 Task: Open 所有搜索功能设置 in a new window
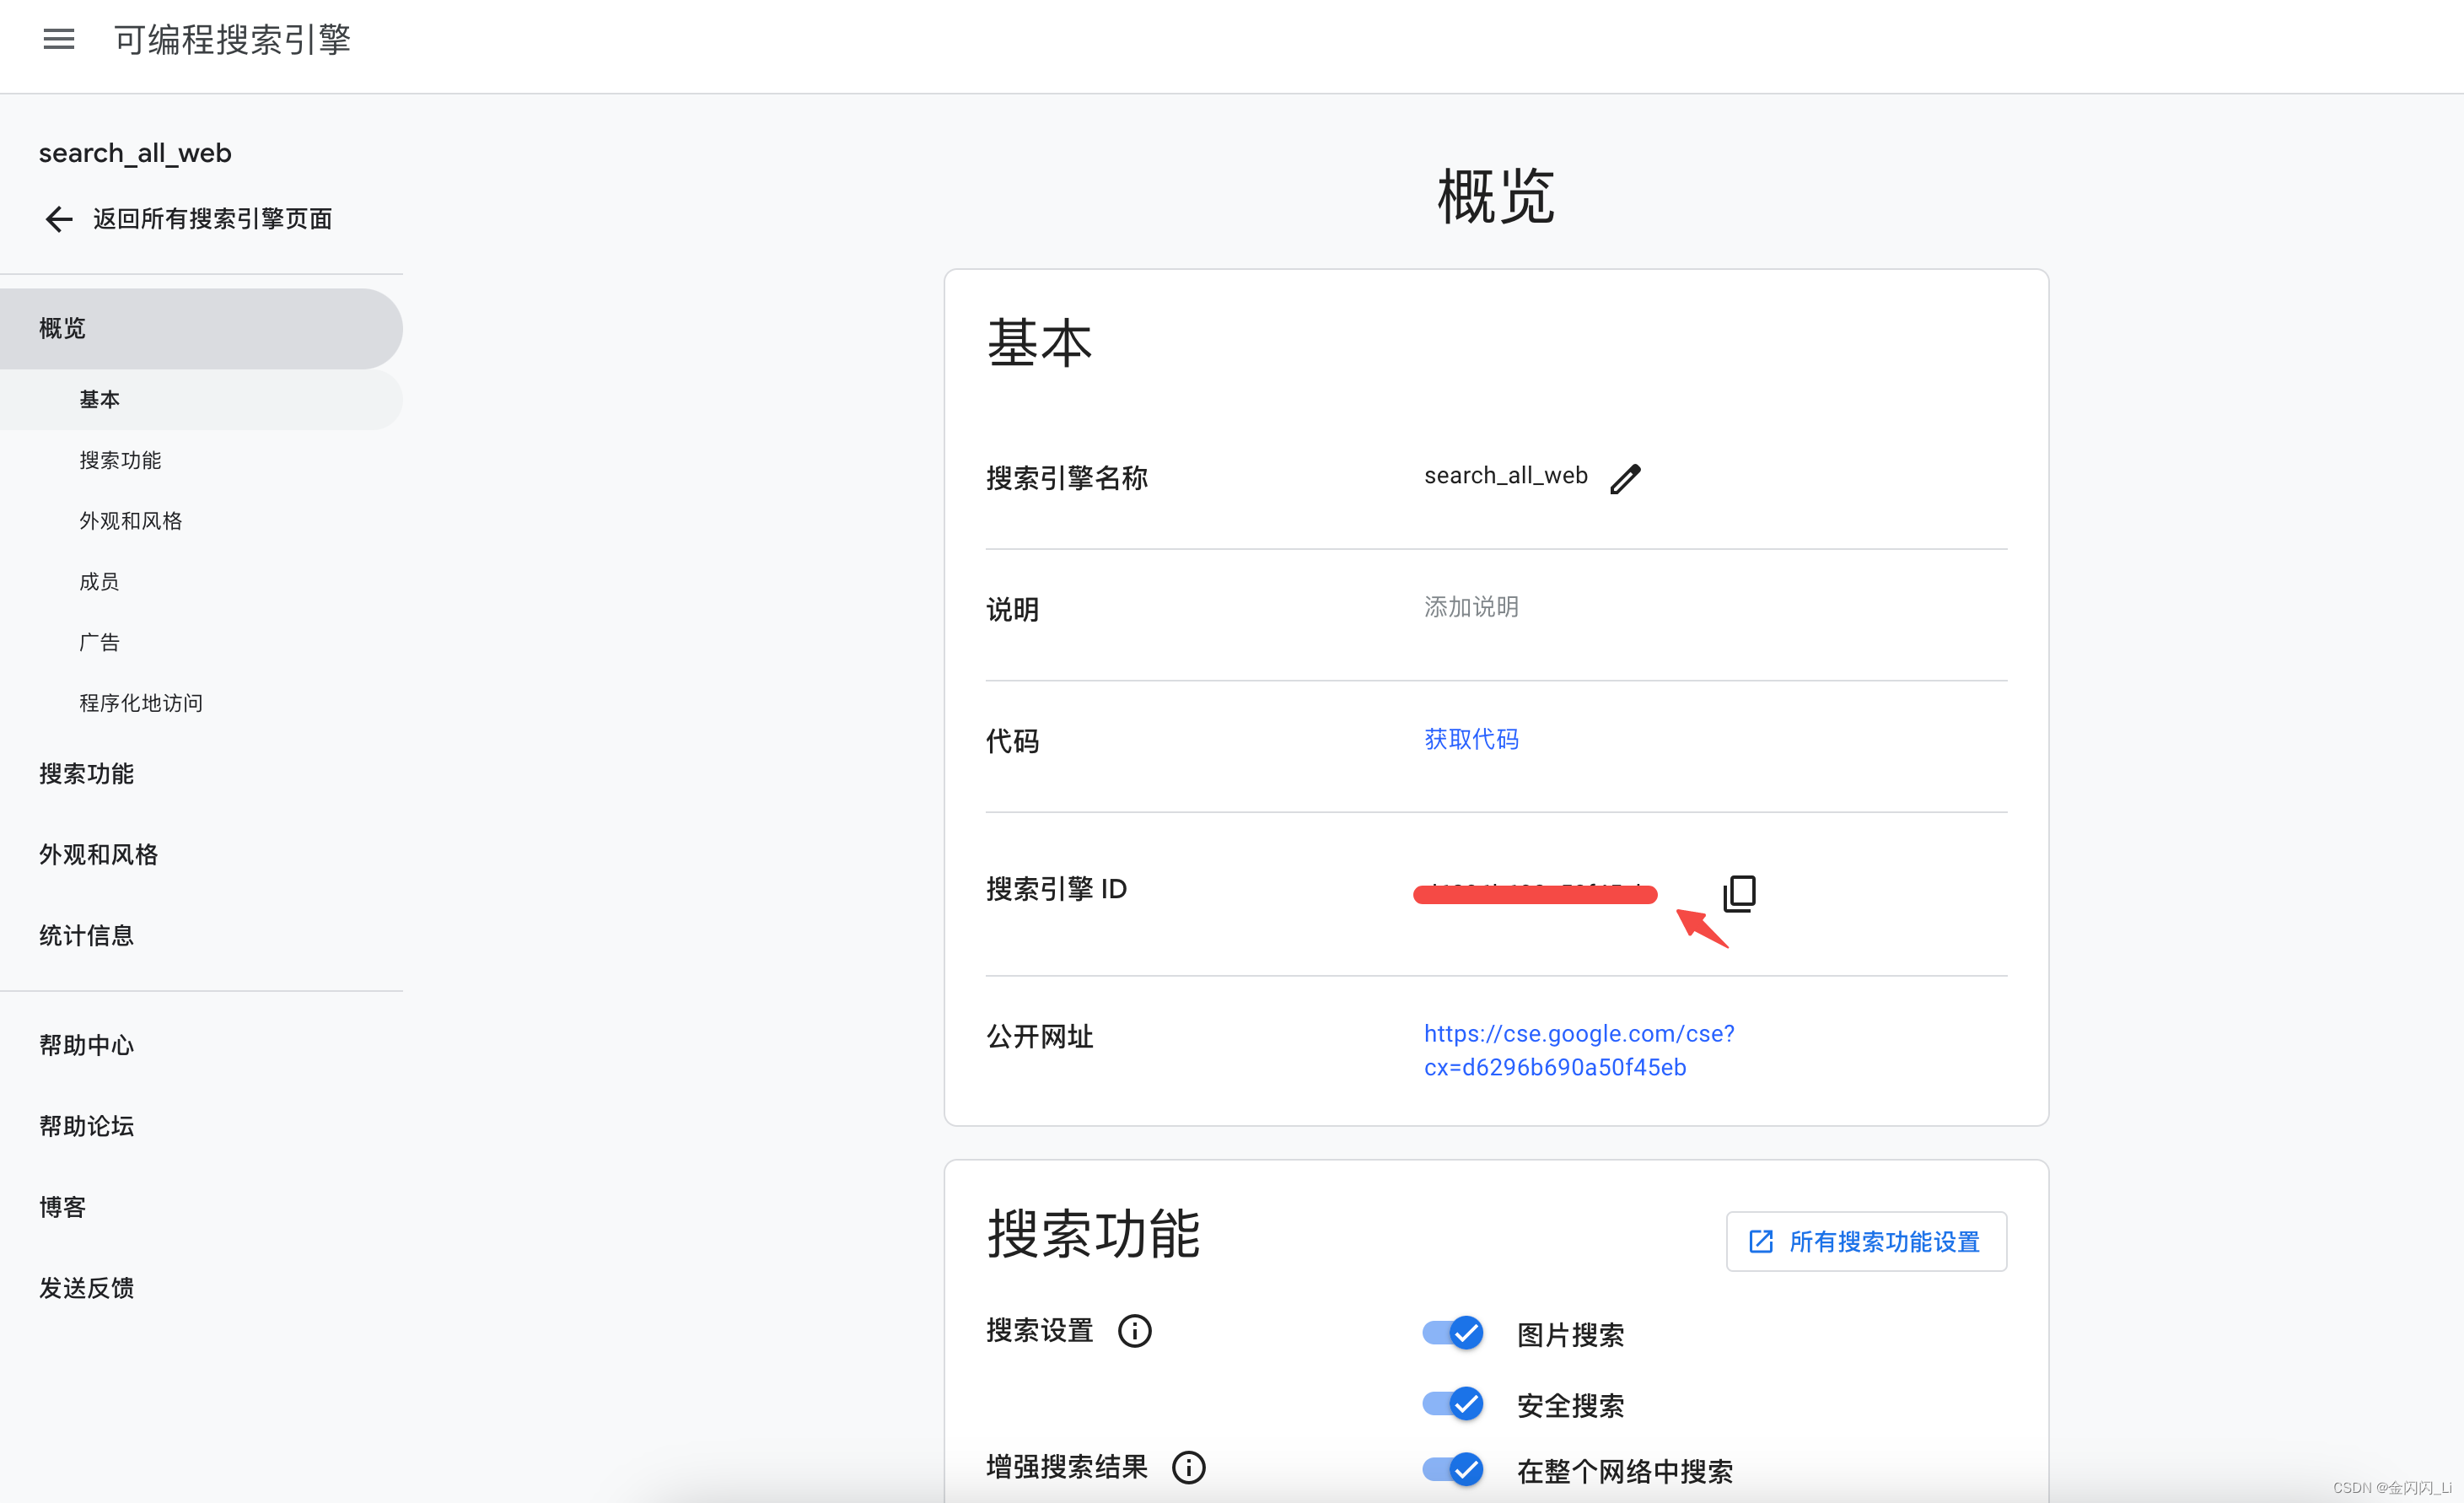(x=1866, y=1241)
